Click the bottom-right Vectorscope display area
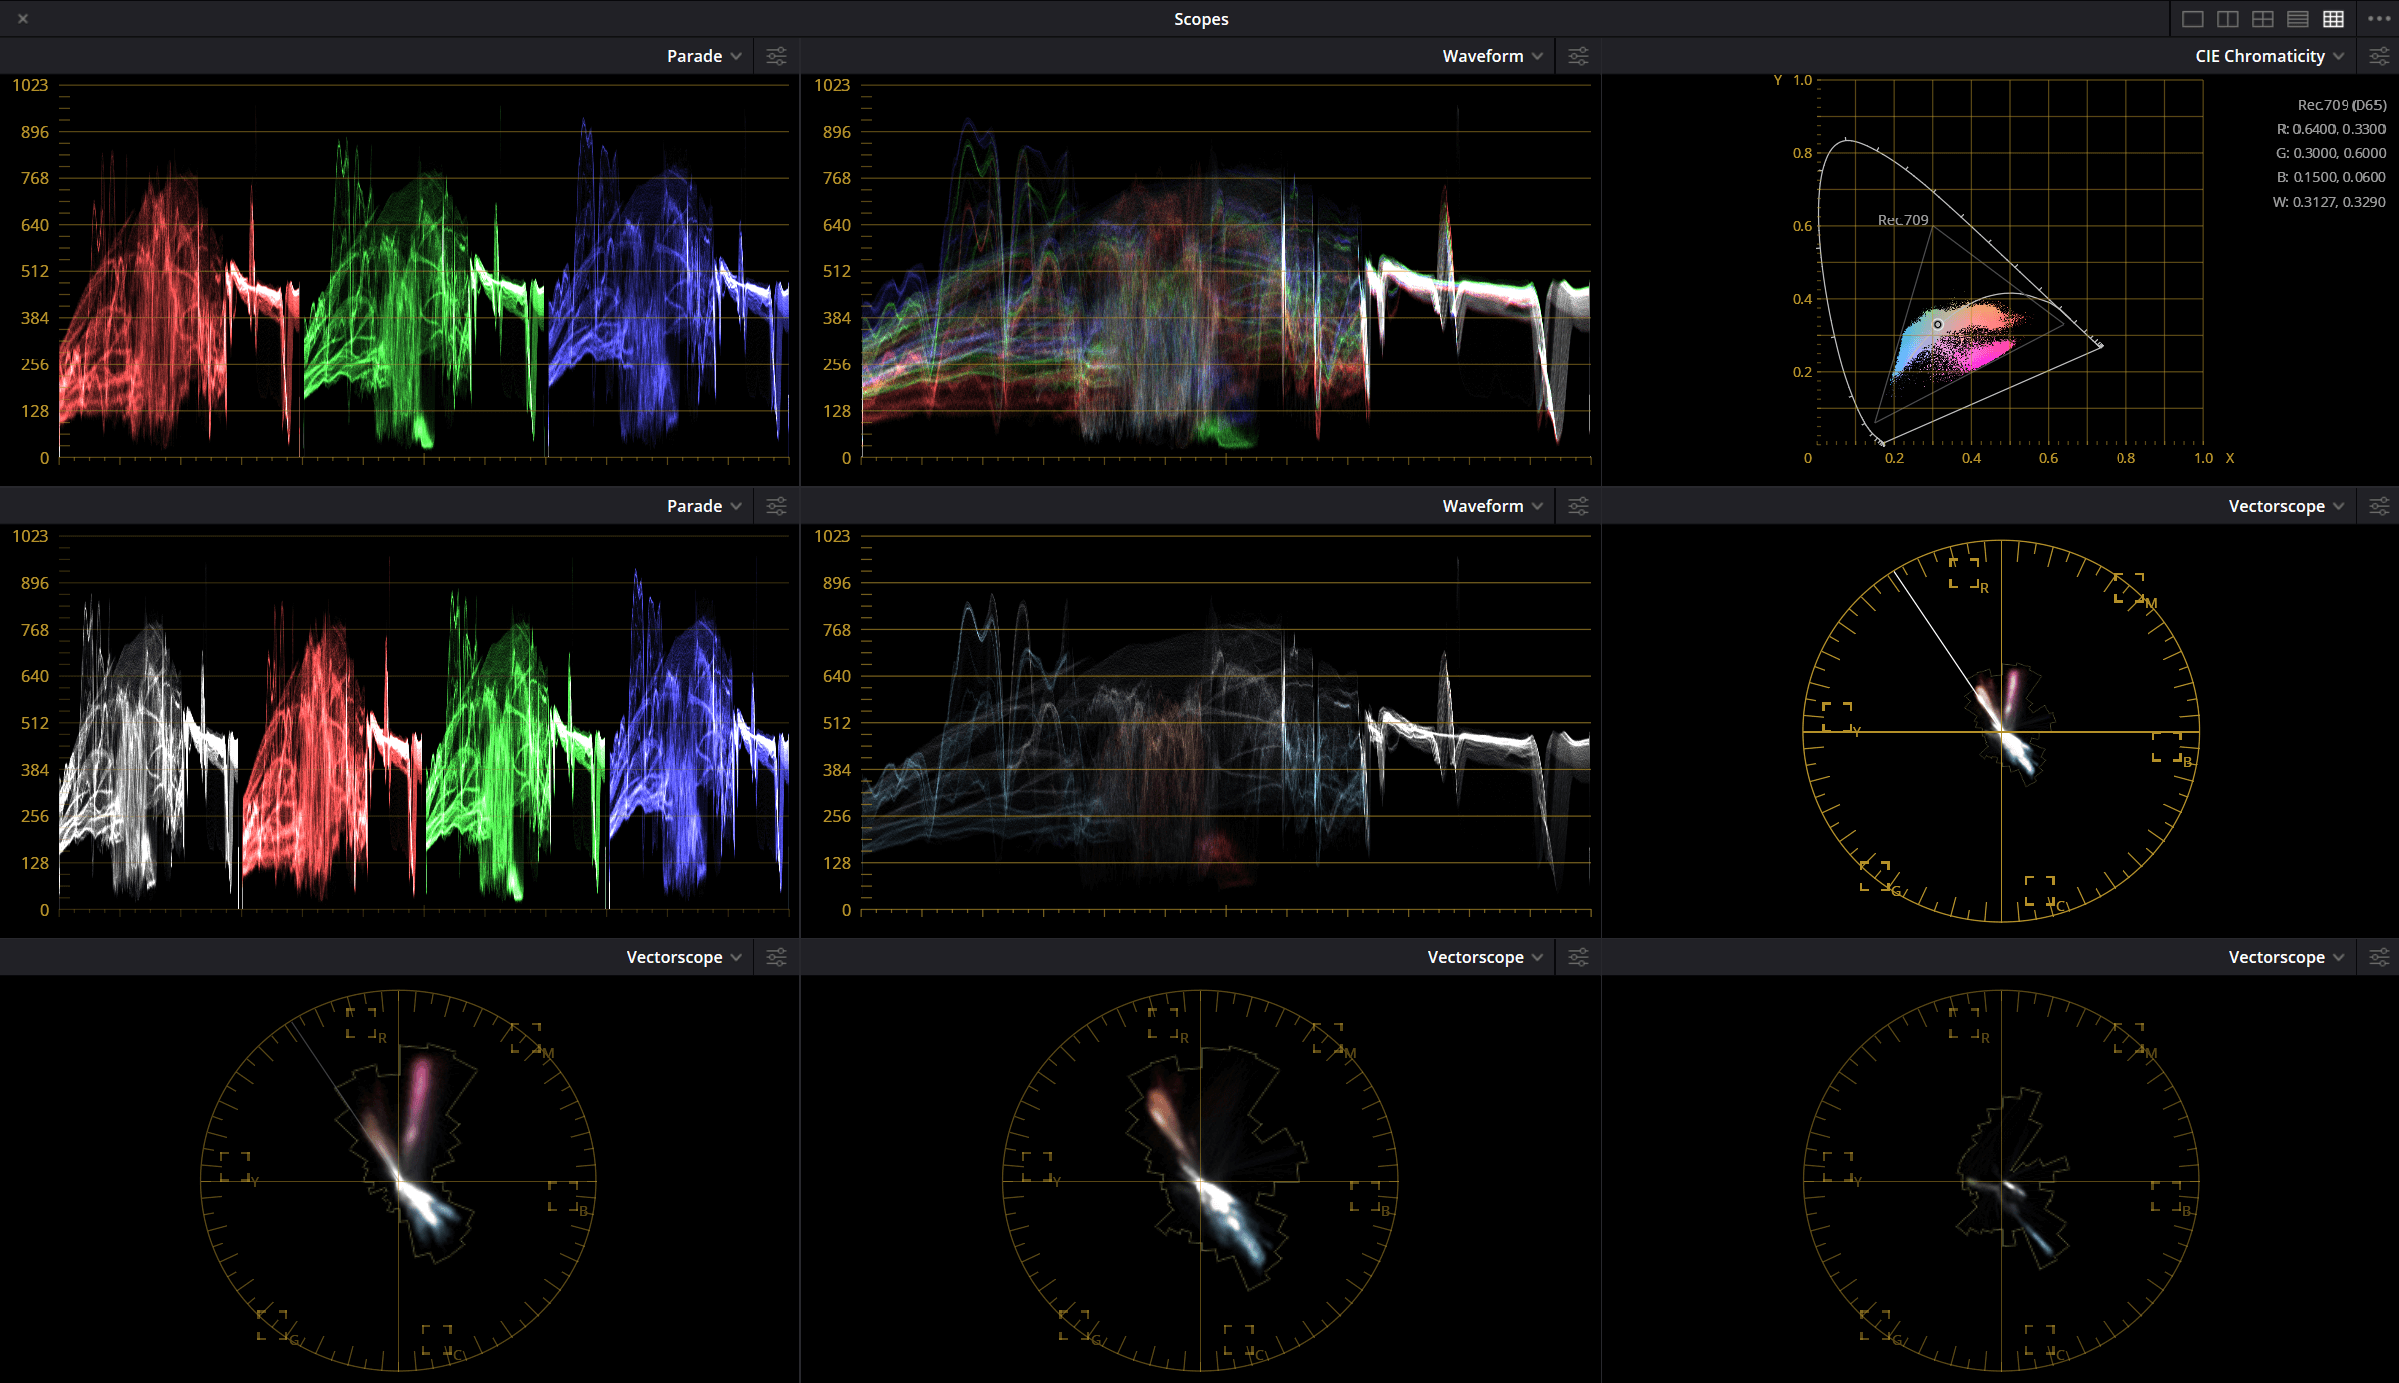Screen dimensions: 2399x1383 coord(2000,1180)
